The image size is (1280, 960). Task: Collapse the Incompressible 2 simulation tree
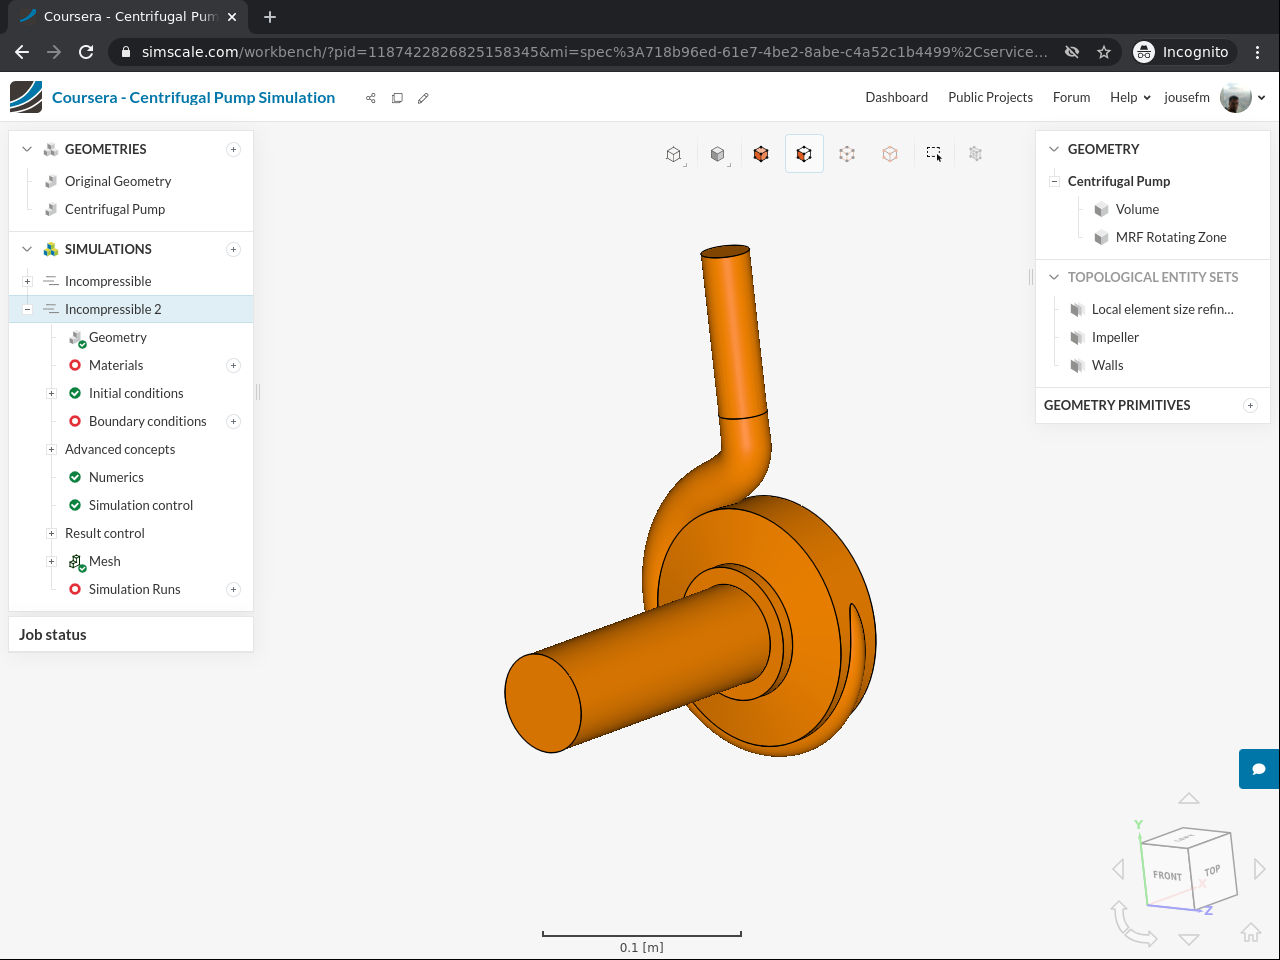pos(27,310)
